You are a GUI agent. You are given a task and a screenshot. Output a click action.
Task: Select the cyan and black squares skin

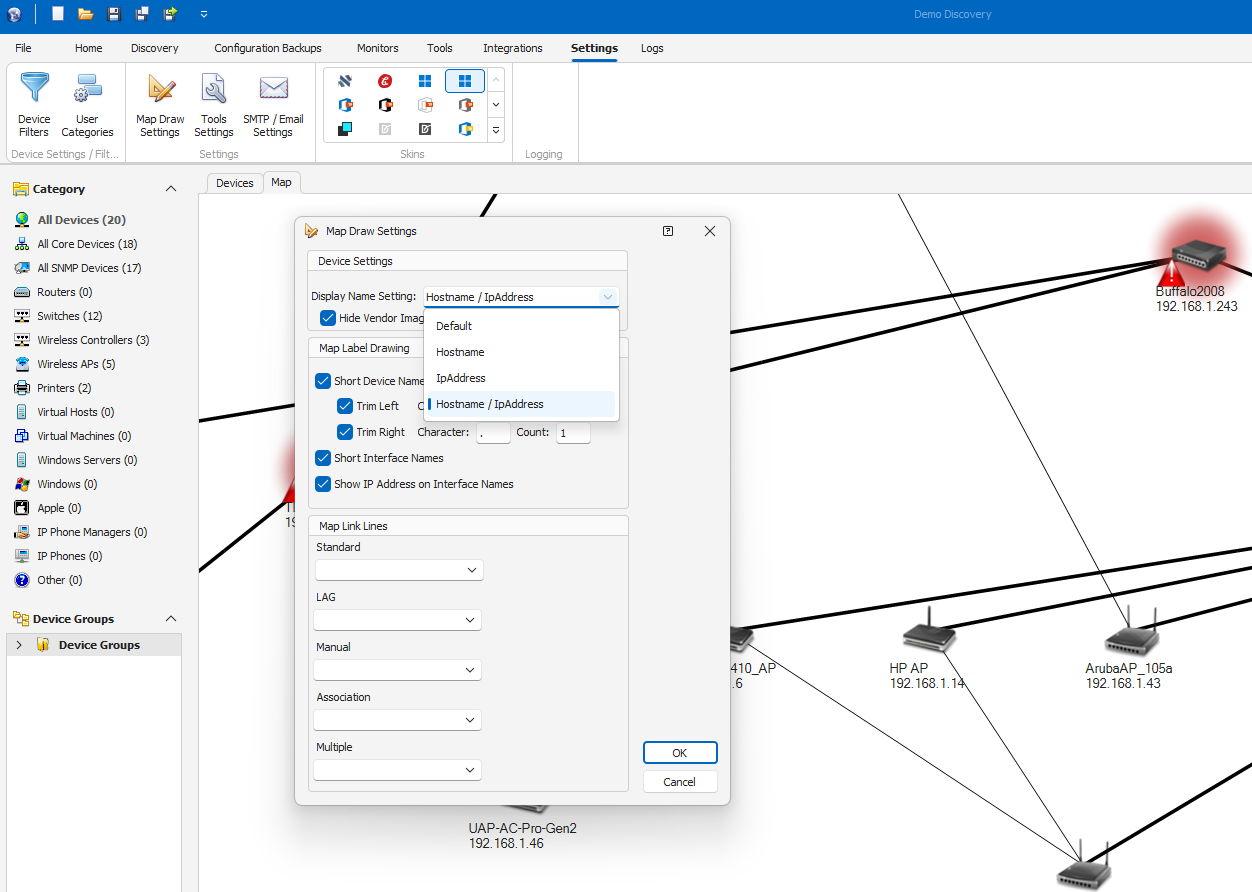click(345, 129)
